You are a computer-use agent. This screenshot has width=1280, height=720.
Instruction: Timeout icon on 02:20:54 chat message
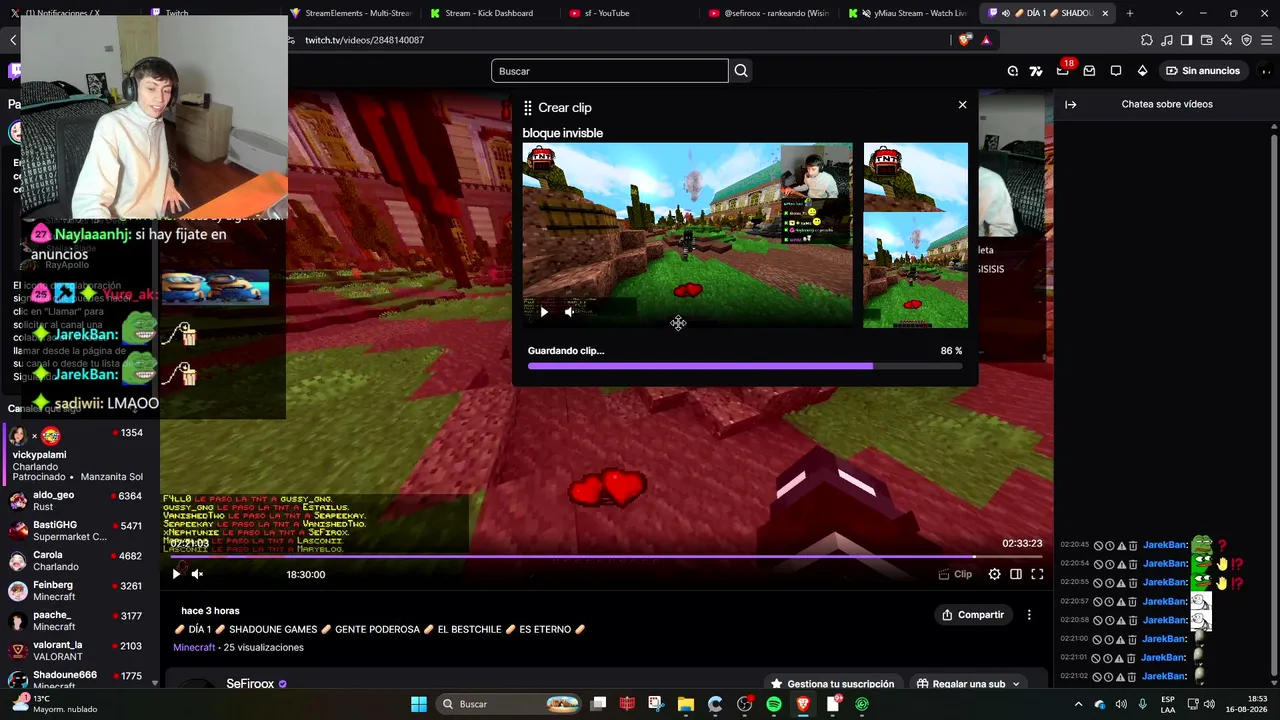[1109, 564]
